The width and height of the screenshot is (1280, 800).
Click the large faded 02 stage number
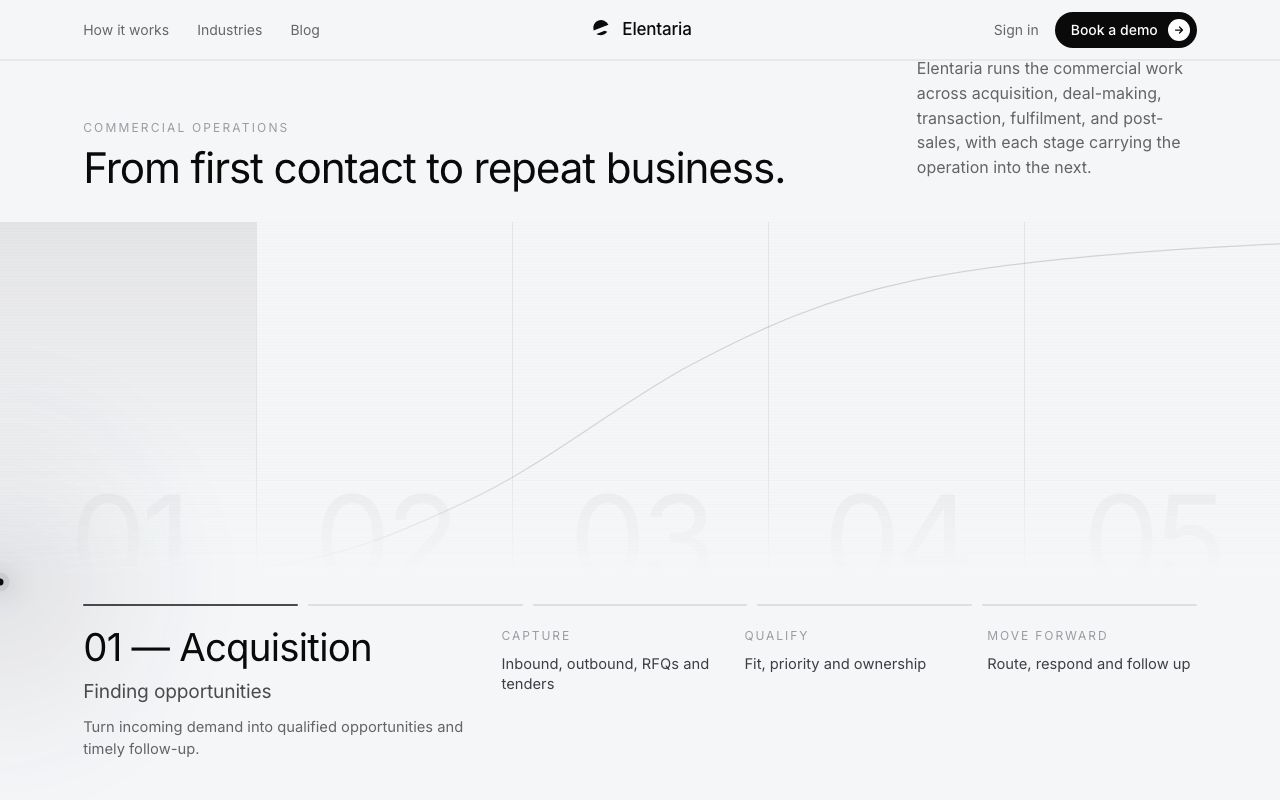coord(386,530)
